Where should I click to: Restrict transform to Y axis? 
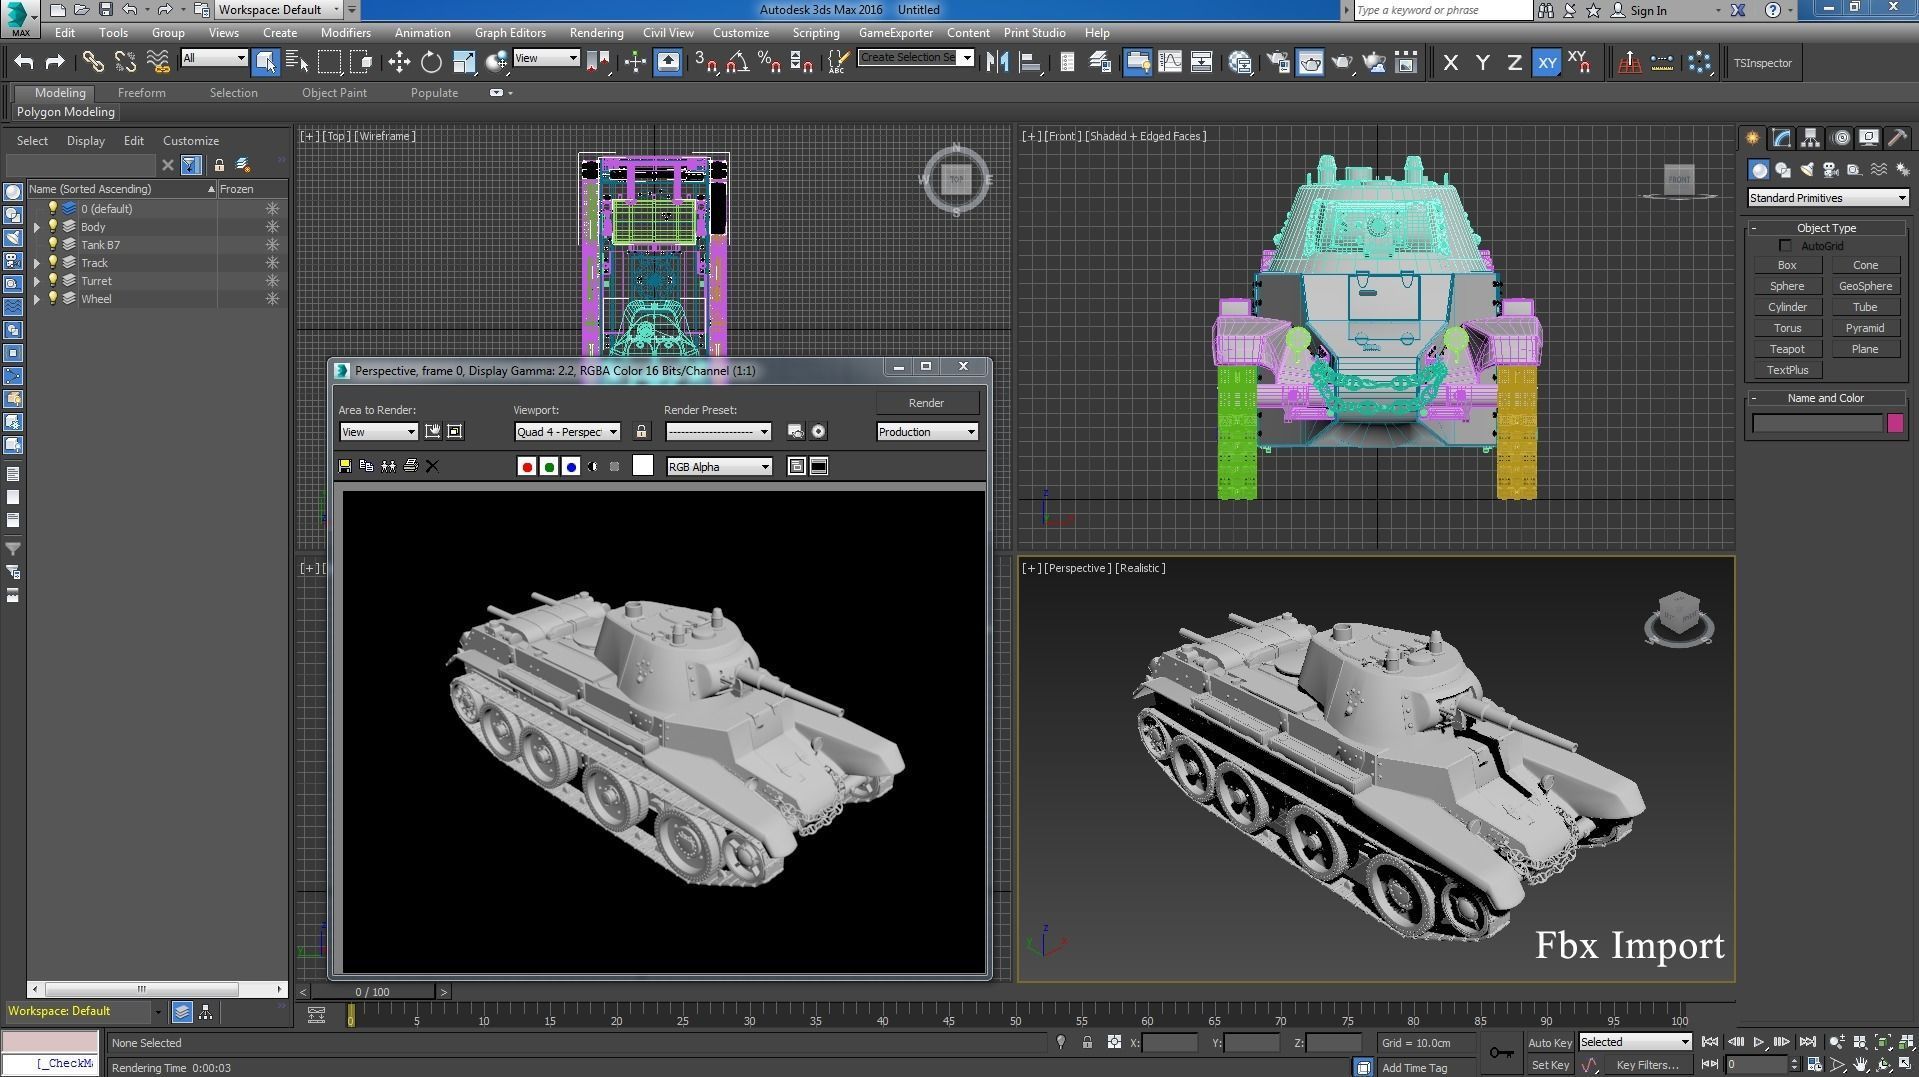point(1482,62)
